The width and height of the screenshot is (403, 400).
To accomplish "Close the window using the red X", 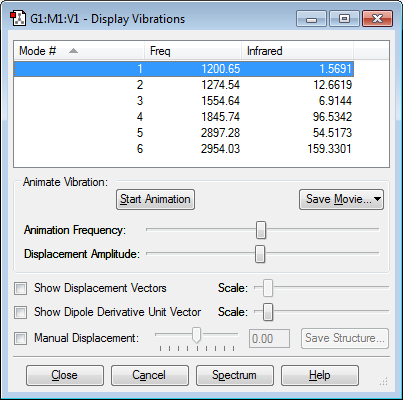I will click(x=377, y=19).
